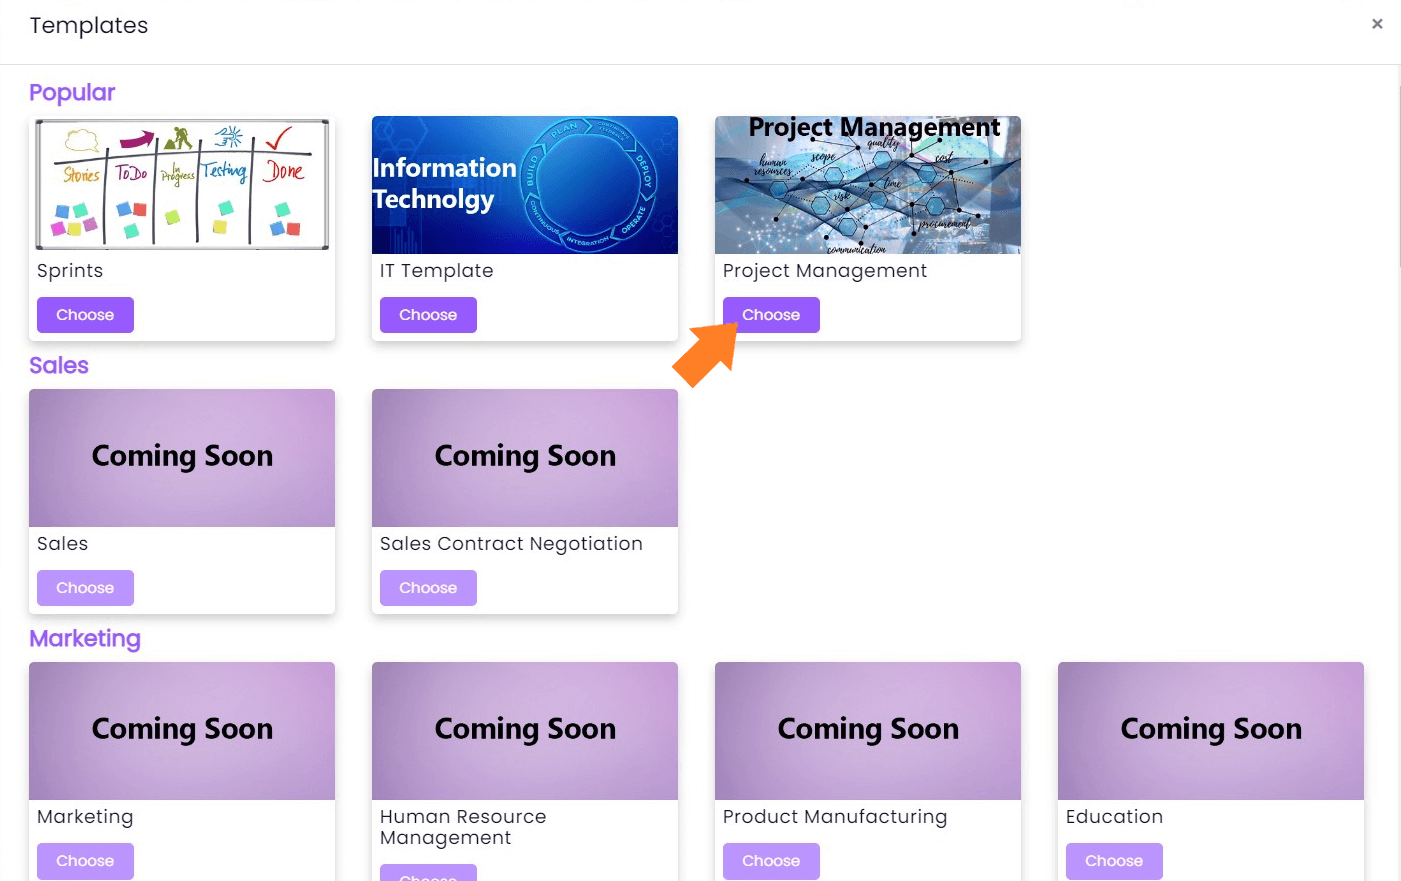This screenshot has width=1401, height=881.
Task: Click Sales Contract Negotiation Coming Soon image
Action: (x=524, y=457)
